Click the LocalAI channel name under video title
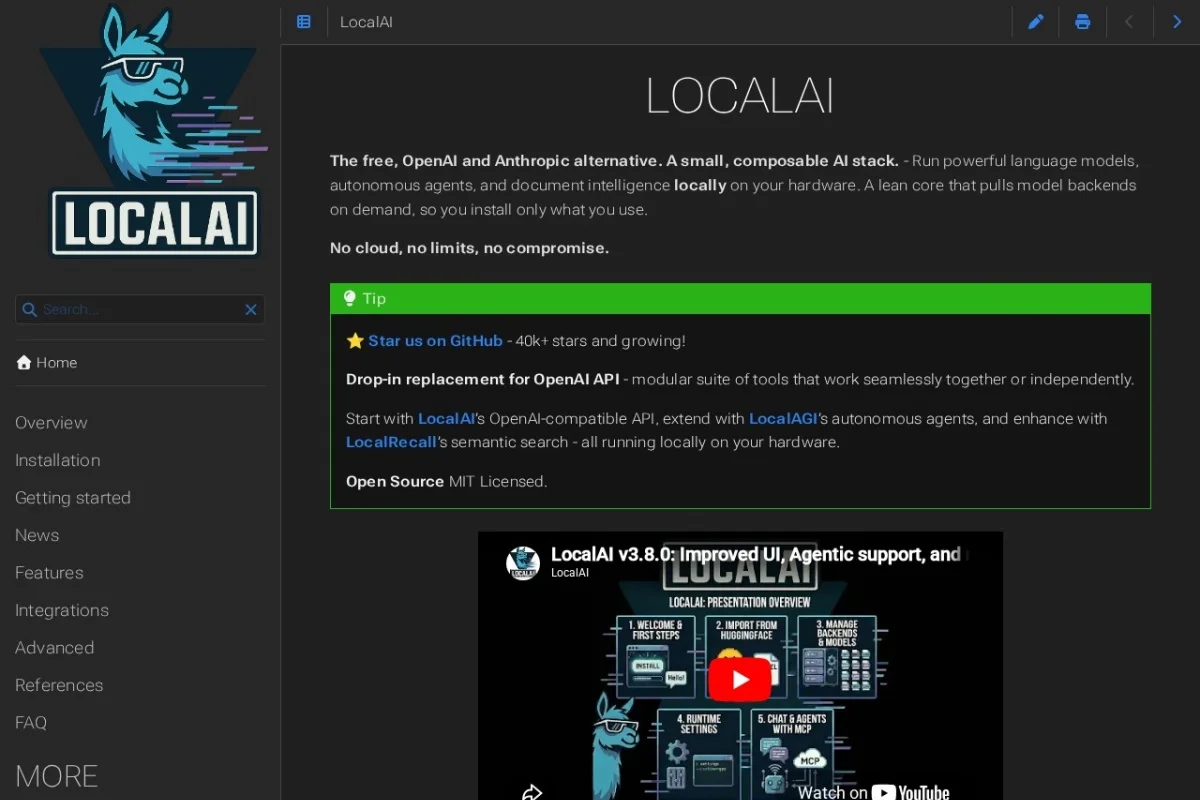Image resolution: width=1200 pixels, height=800 pixels. pyautogui.click(x=570, y=573)
